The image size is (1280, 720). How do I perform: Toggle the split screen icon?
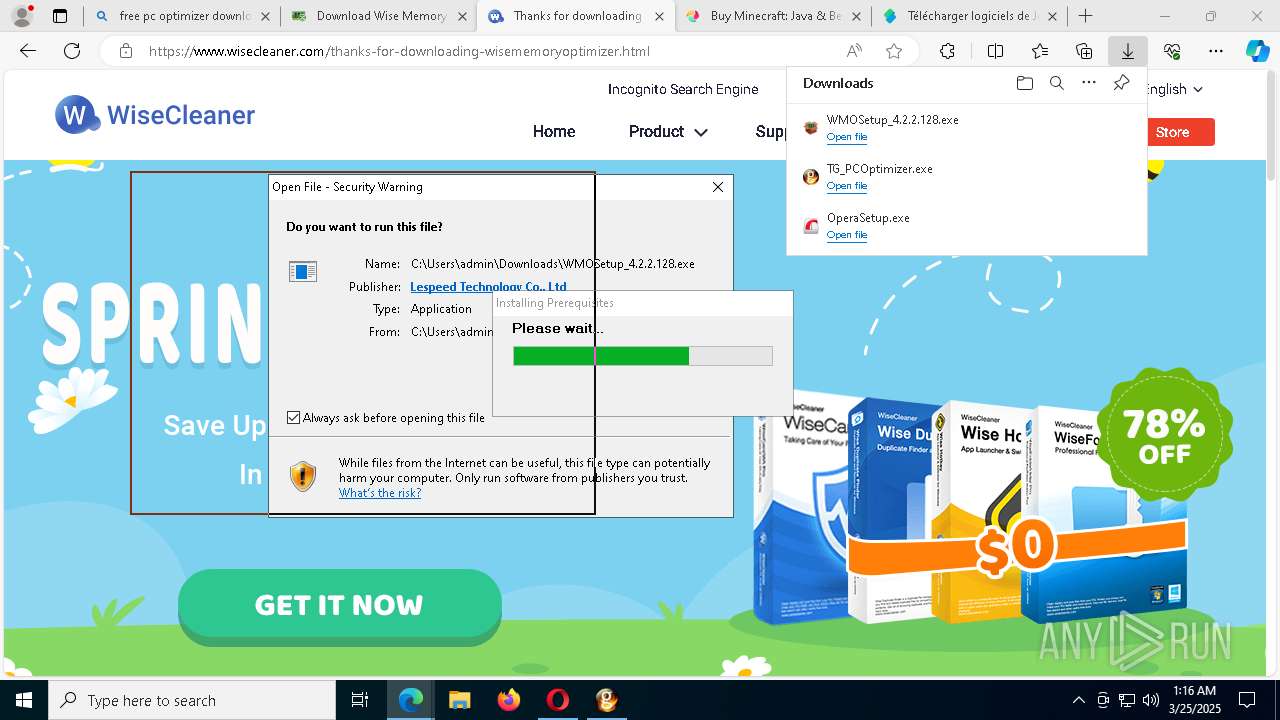coord(995,51)
